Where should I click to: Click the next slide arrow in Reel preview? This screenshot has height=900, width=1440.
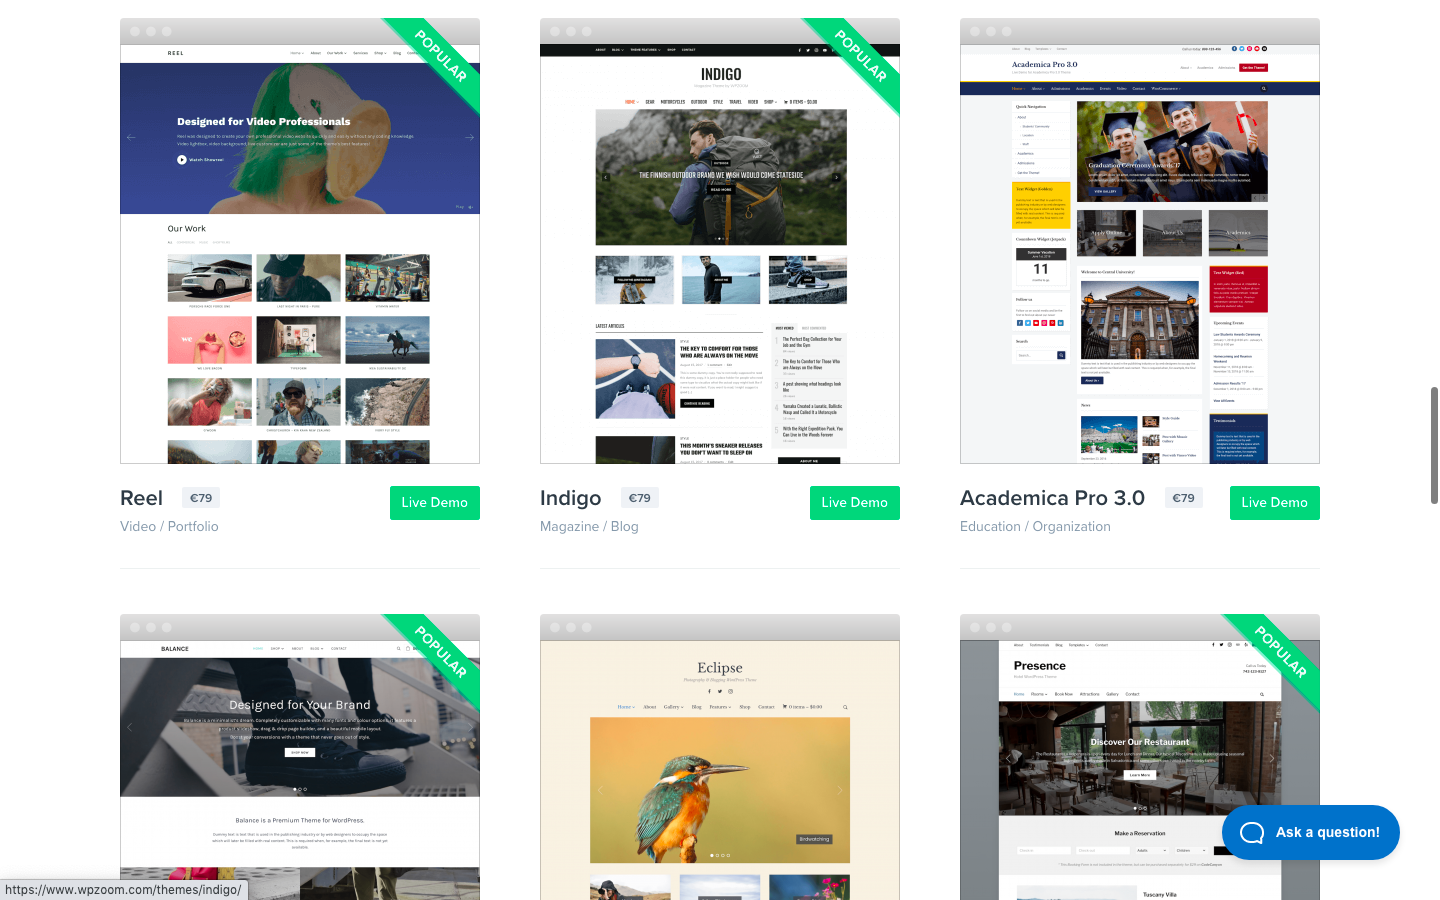(x=469, y=137)
